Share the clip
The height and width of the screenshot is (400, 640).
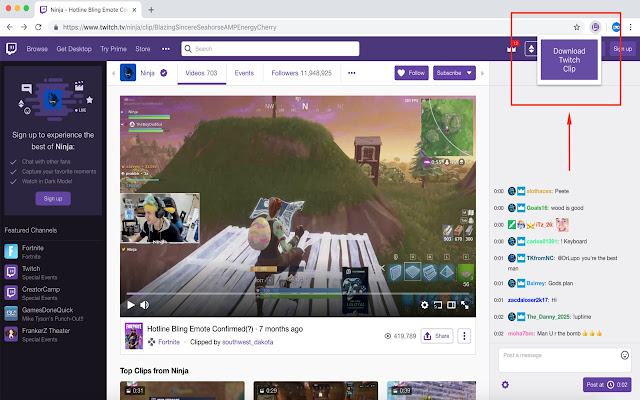tap(437, 336)
